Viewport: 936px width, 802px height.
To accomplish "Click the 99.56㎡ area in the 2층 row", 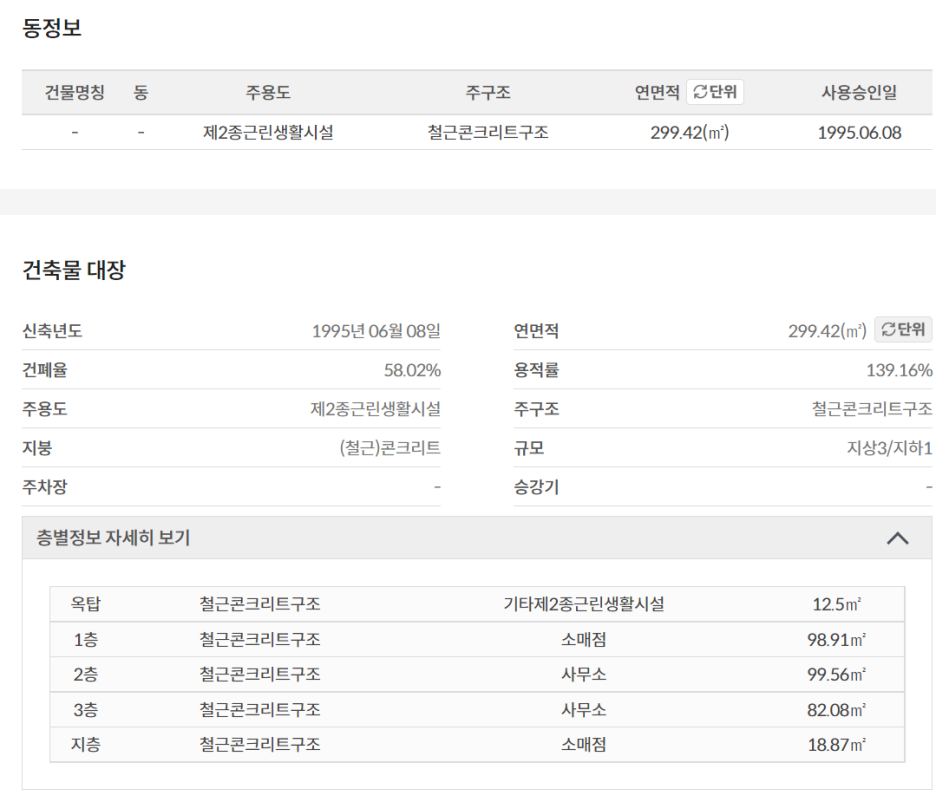I will point(836,674).
